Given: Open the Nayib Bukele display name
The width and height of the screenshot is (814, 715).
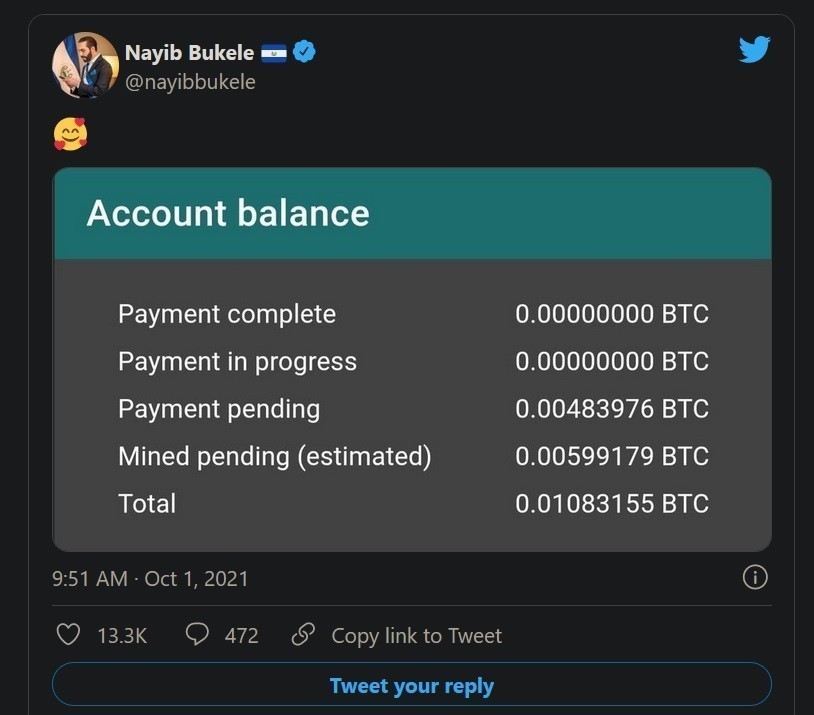Looking at the screenshot, I should pos(189,53).
